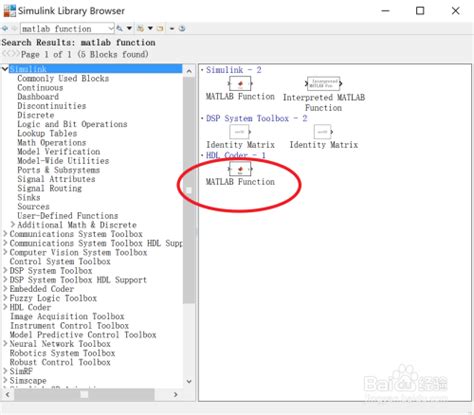Select Model Predictive Control Toolbox
474x415 pixels.
click(83, 335)
